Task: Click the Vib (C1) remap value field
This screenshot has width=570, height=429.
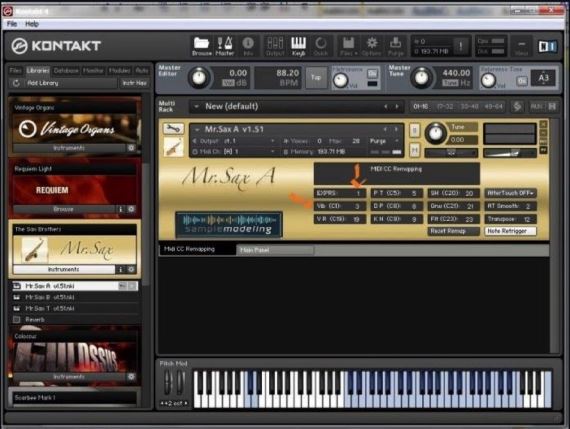Action: (x=340, y=206)
